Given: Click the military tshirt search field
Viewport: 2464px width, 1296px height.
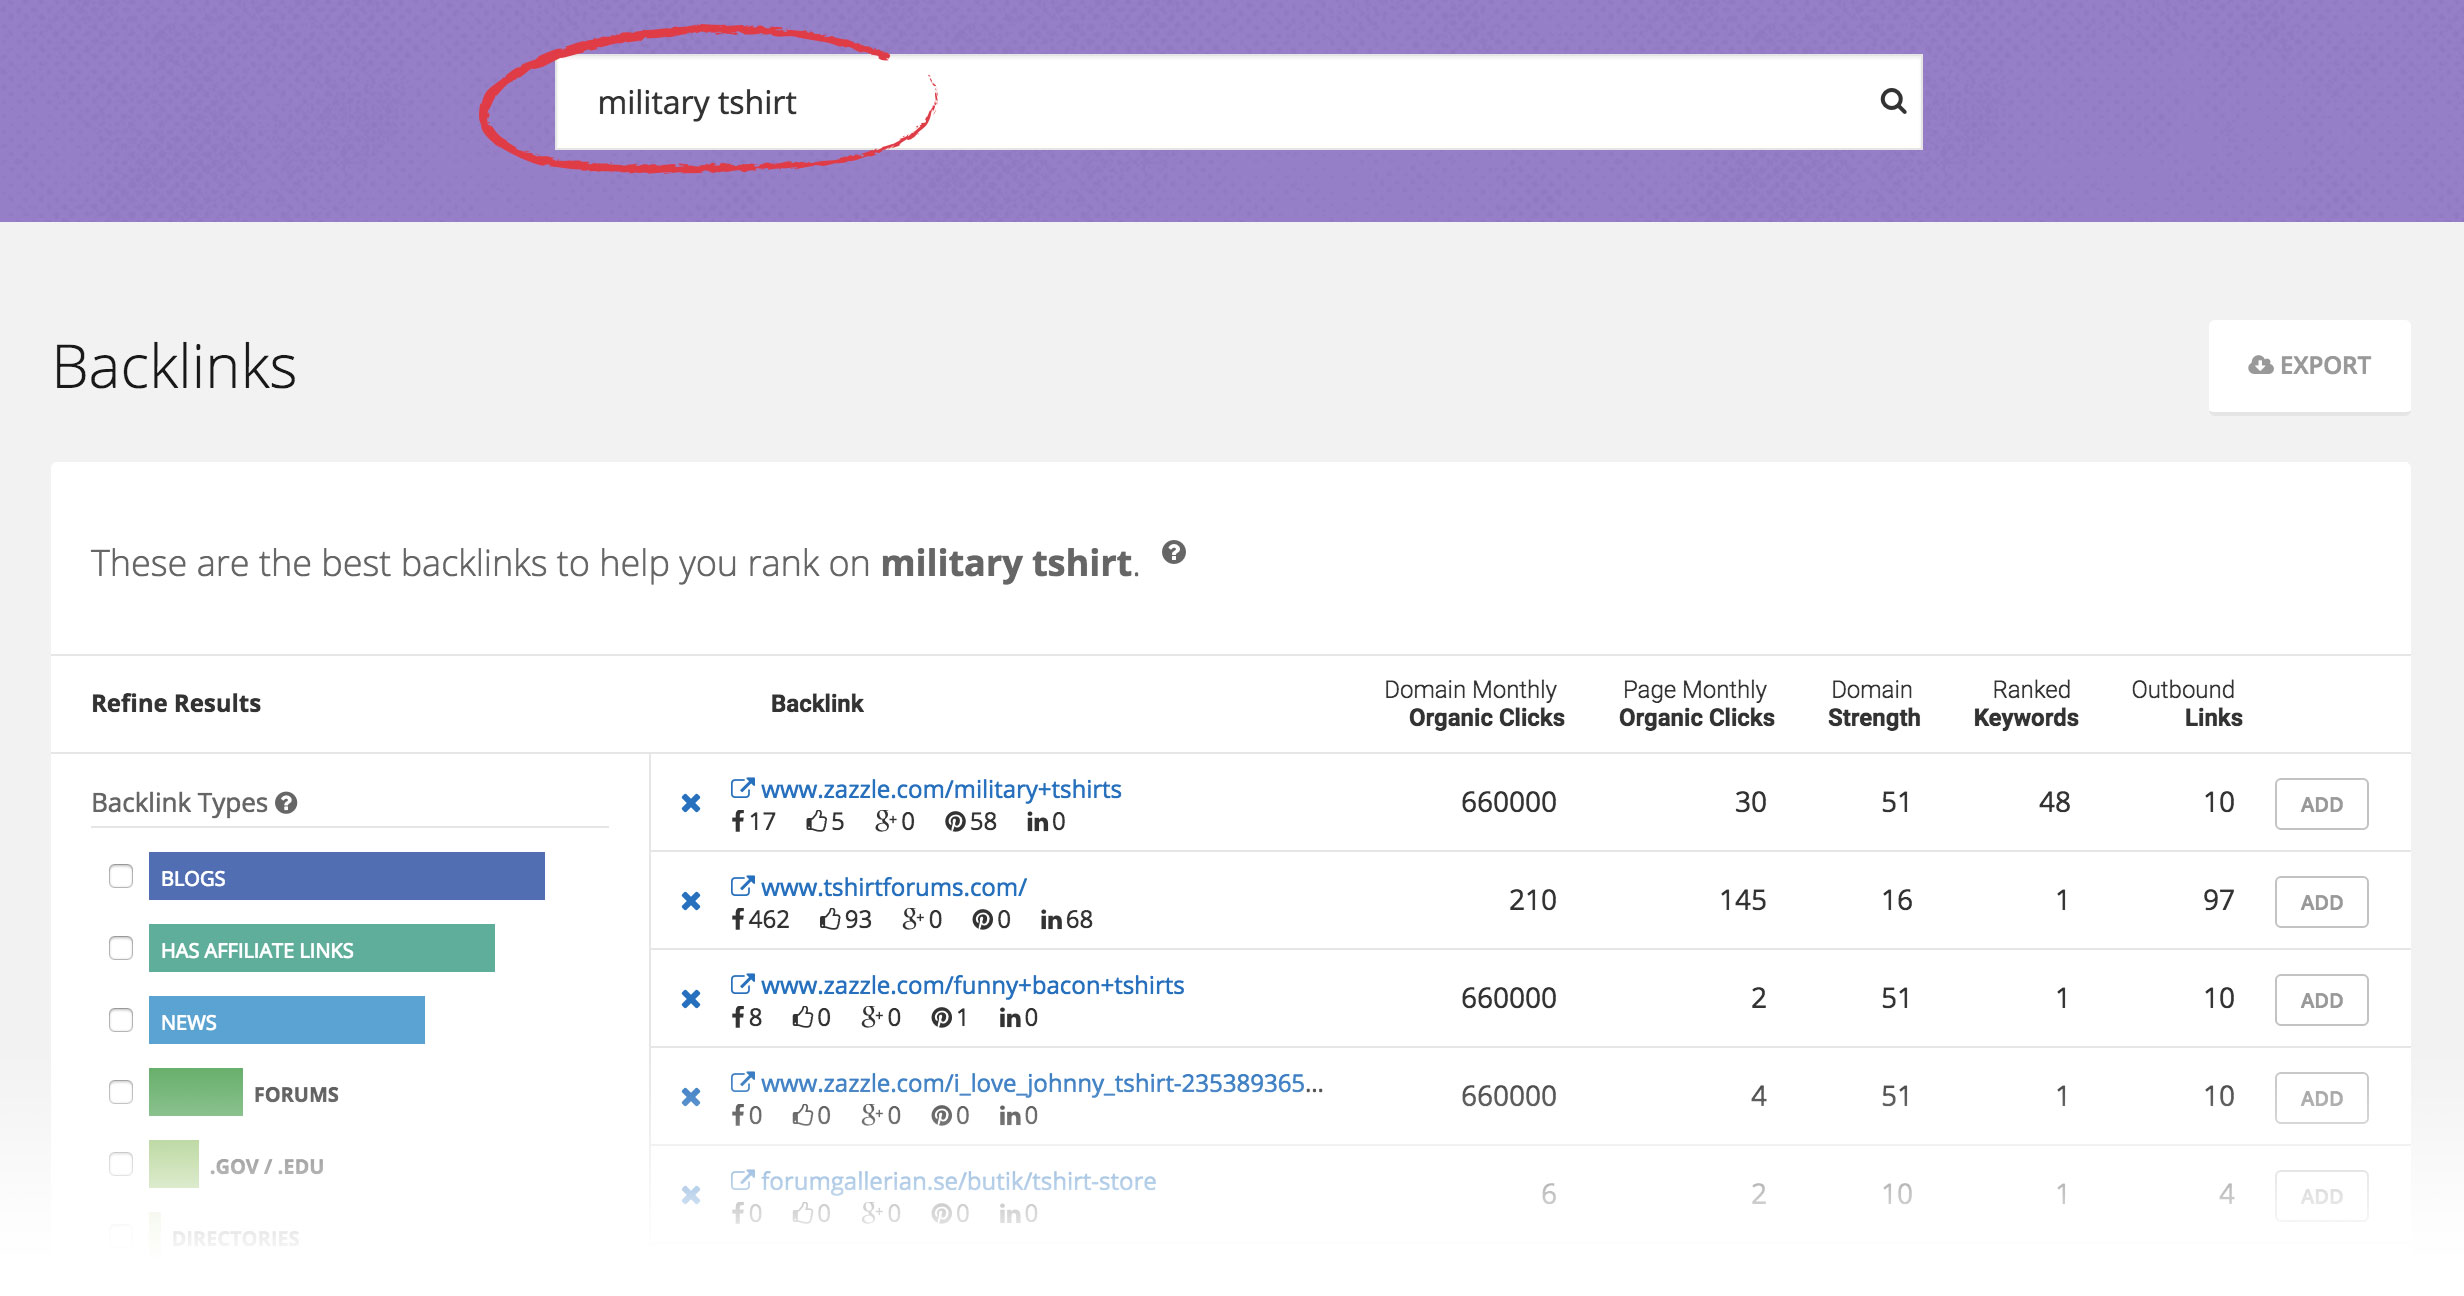Looking at the screenshot, I should point(1238,102).
